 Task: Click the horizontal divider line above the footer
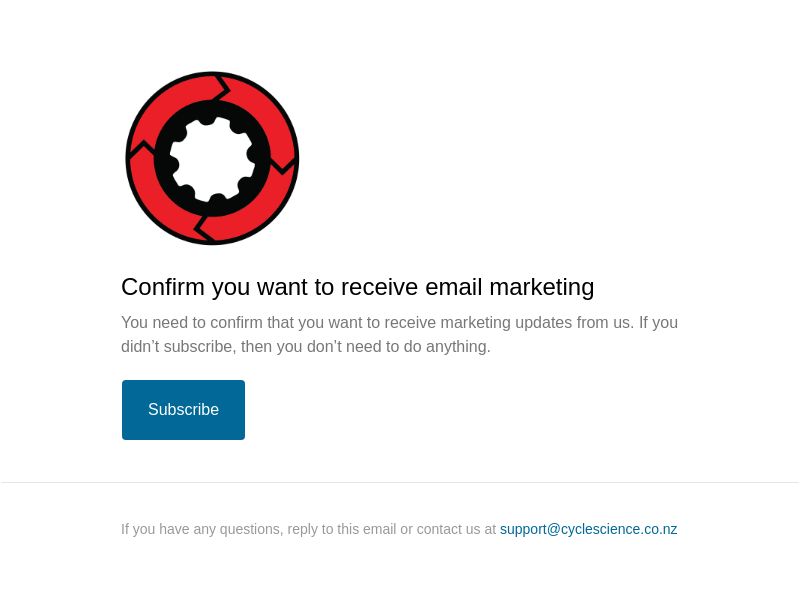(400, 482)
